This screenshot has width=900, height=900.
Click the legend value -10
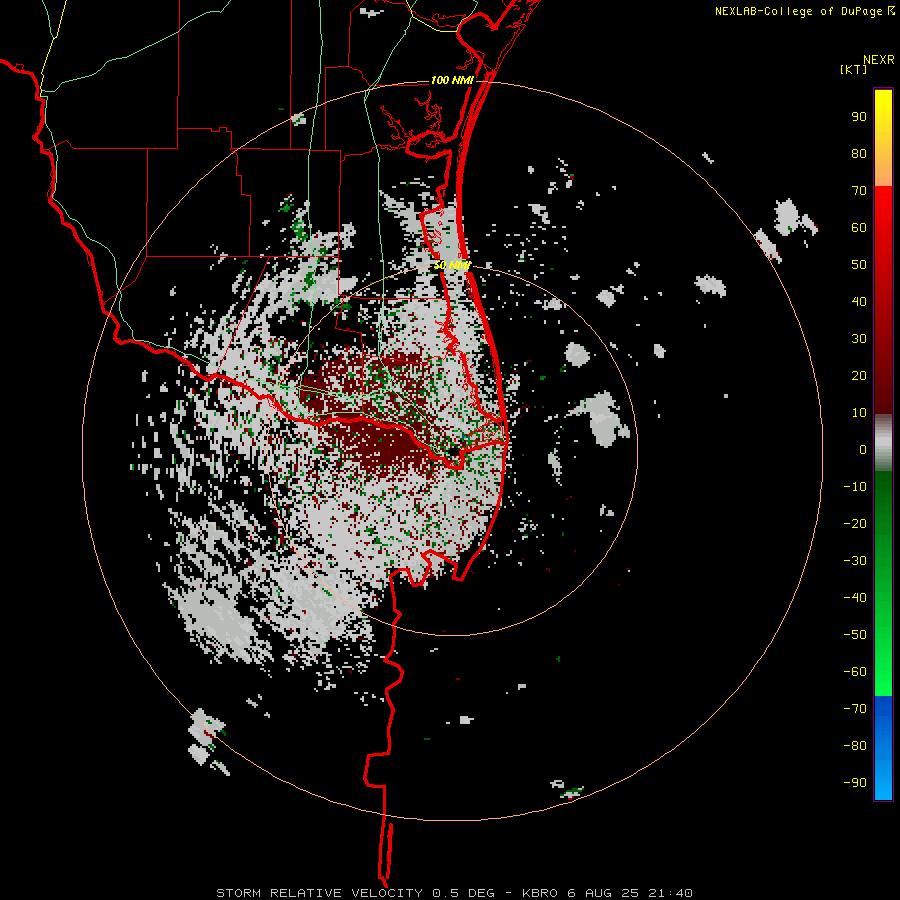click(x=855, y=487)
